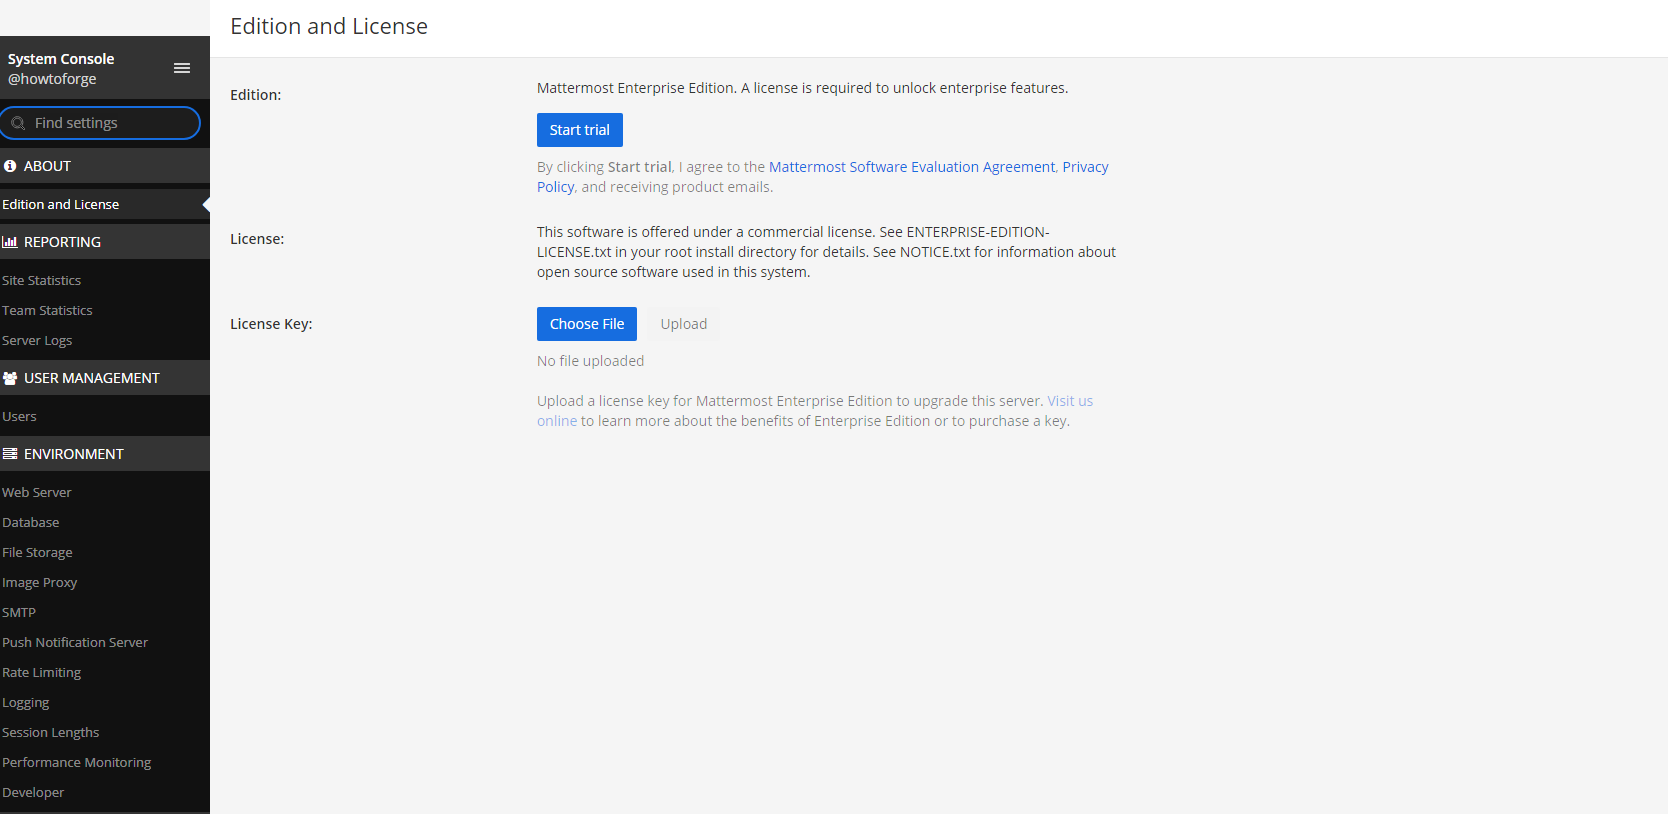
Task: Click the Environment server icon
Action: tap(10, 454)
